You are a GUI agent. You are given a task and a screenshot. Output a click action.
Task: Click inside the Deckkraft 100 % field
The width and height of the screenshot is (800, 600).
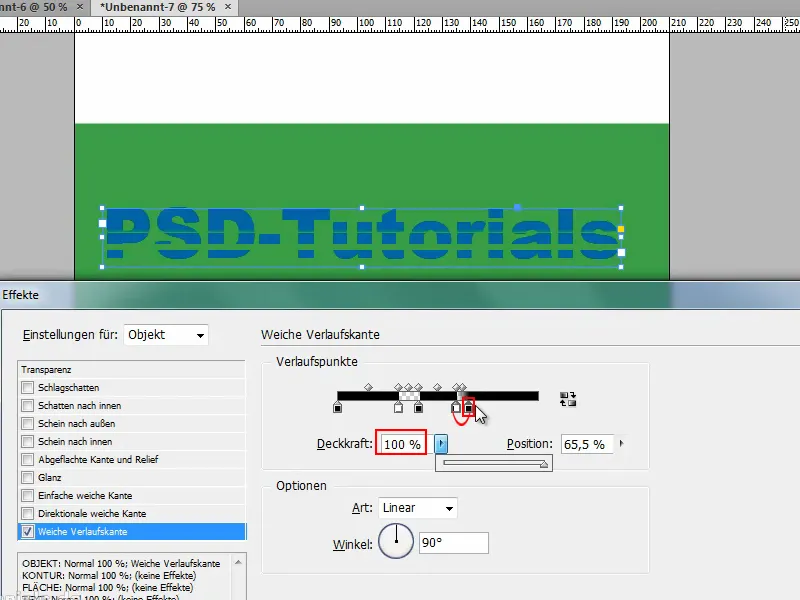401,444
